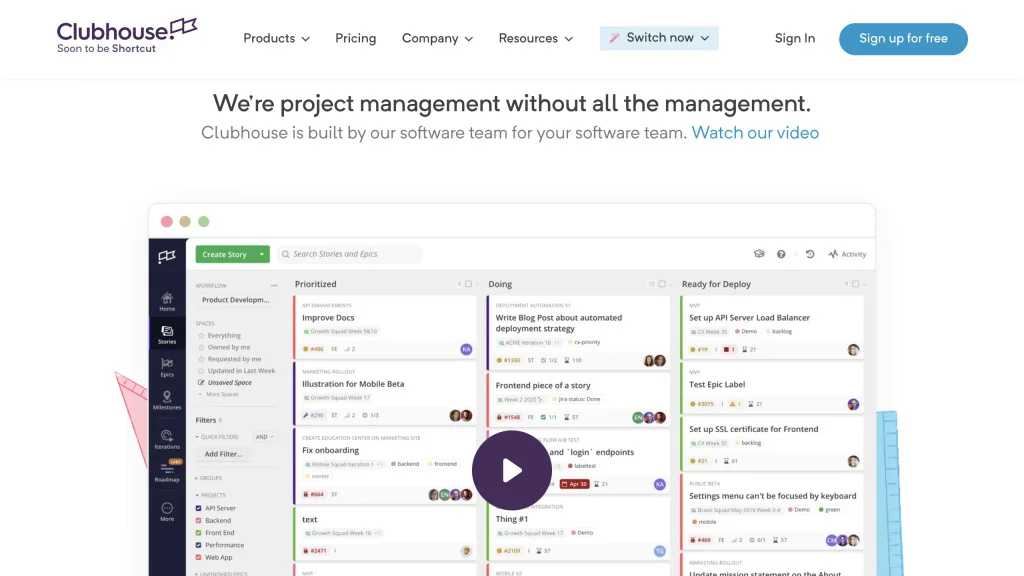
Task: Open the Iterations sidebar icon
Action: point(167,438)
